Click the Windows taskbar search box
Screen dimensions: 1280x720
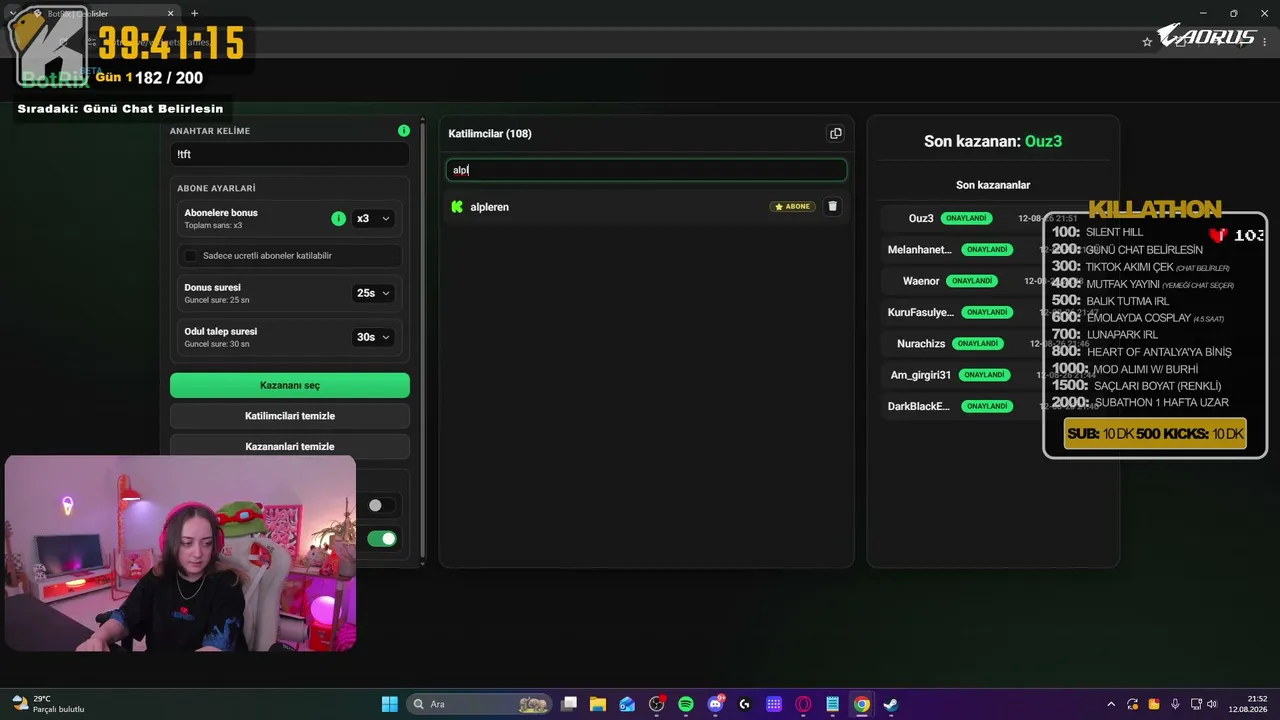[480, 704]
